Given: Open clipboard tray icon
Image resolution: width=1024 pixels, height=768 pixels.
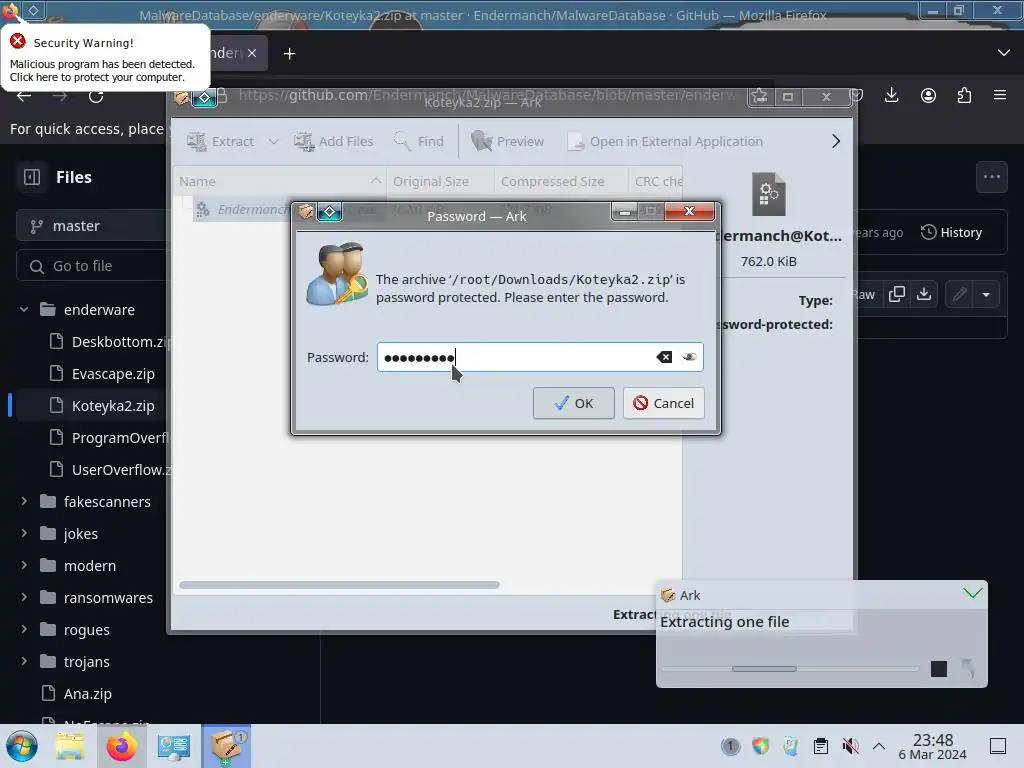Looking at the screenshot, I should pyautogui.click(x=820, y=746).
